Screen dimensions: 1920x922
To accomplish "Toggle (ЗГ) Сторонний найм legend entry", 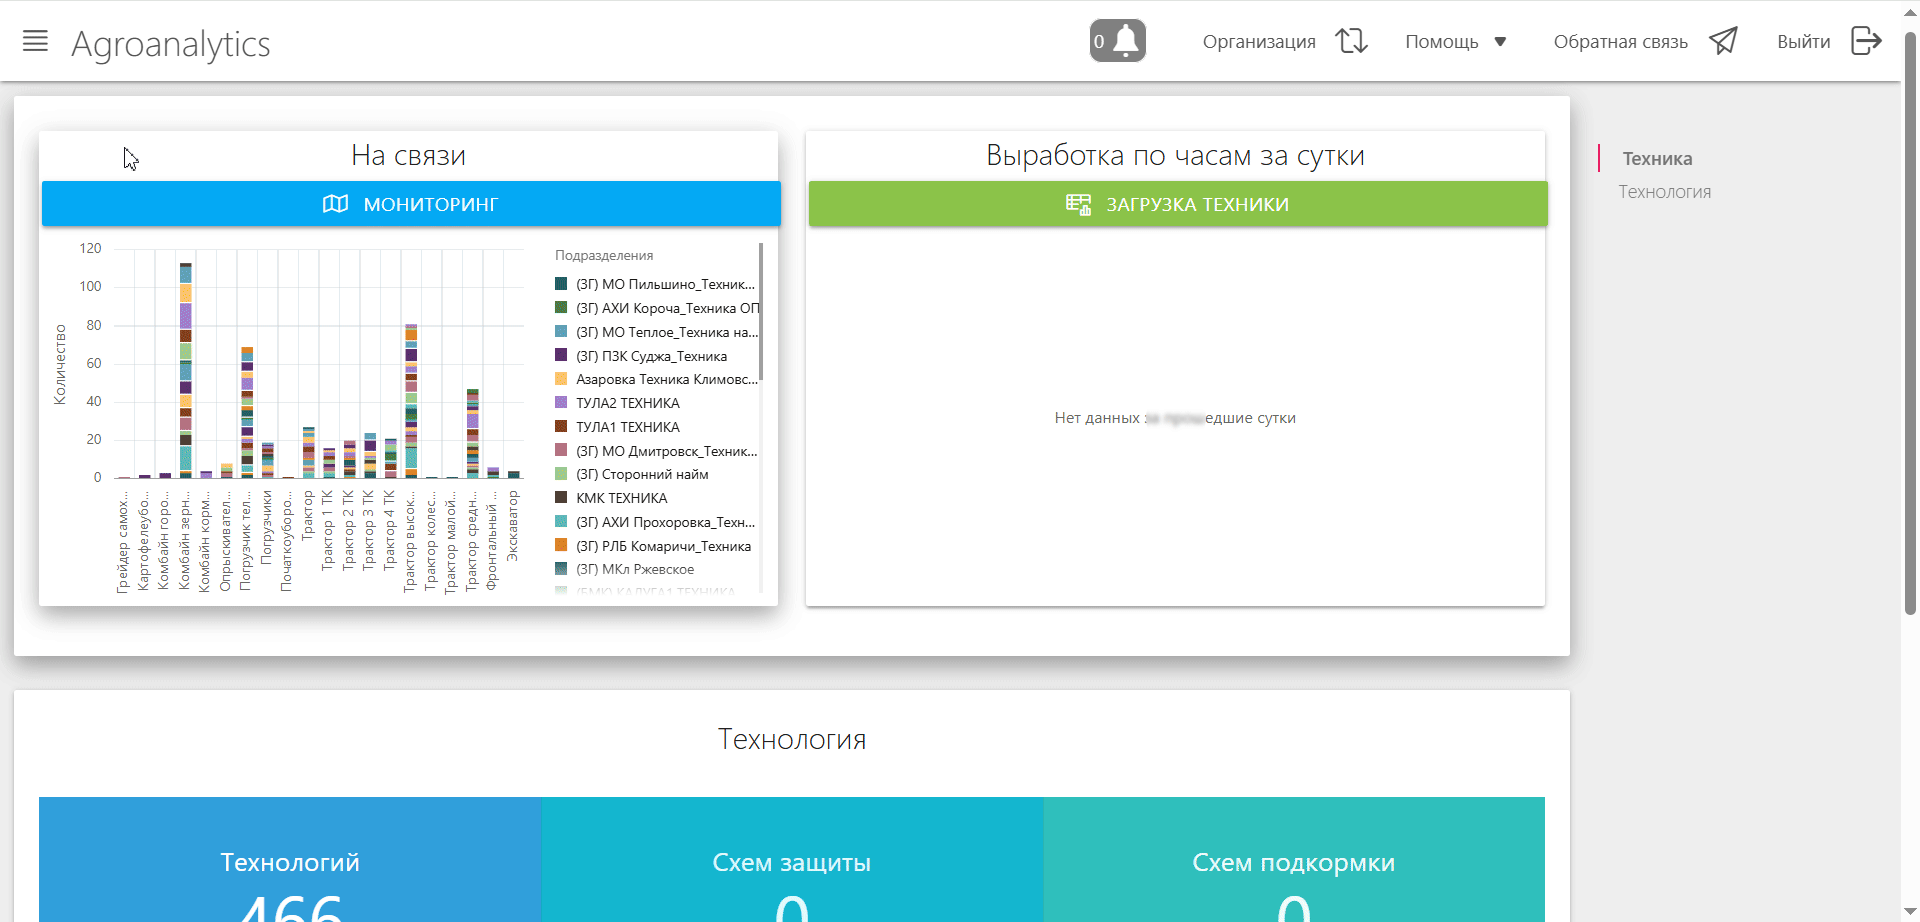I will (641, 474).
